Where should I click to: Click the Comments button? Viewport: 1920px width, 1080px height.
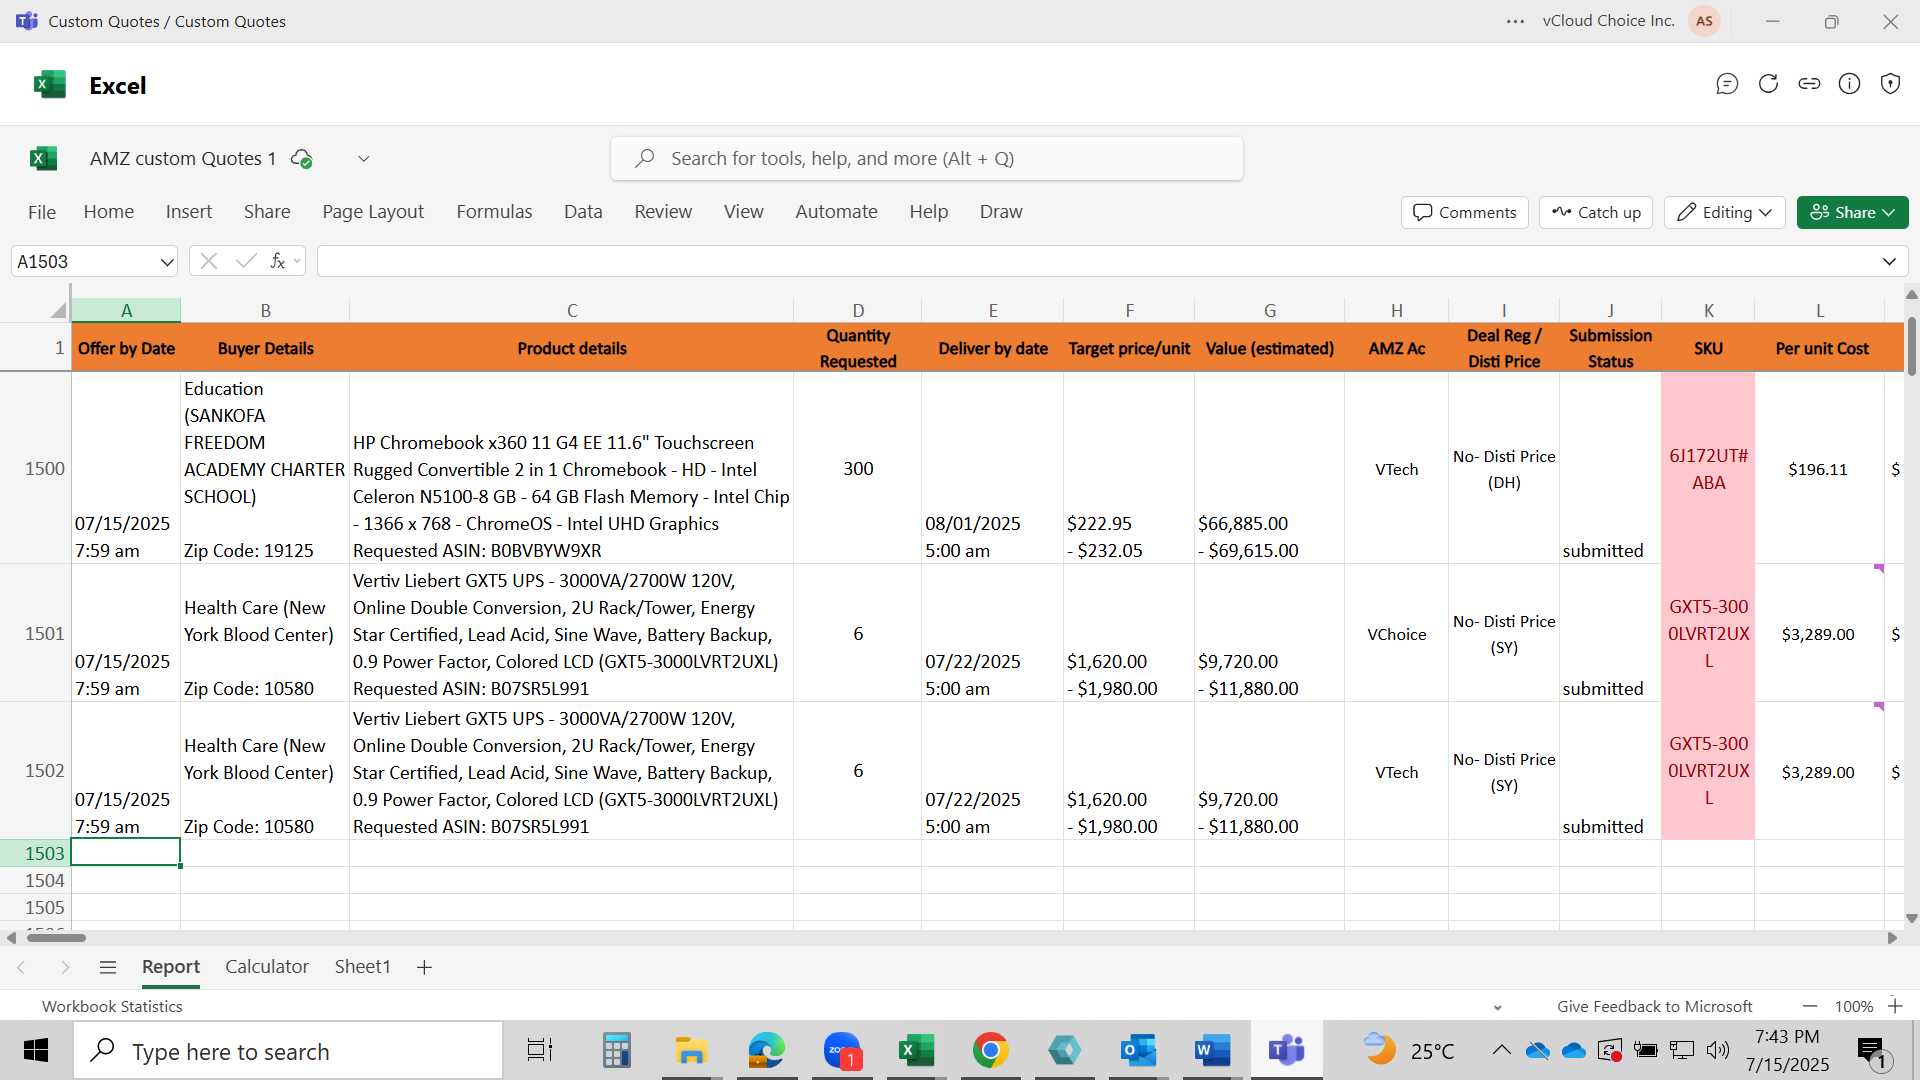click(1465, 212)
